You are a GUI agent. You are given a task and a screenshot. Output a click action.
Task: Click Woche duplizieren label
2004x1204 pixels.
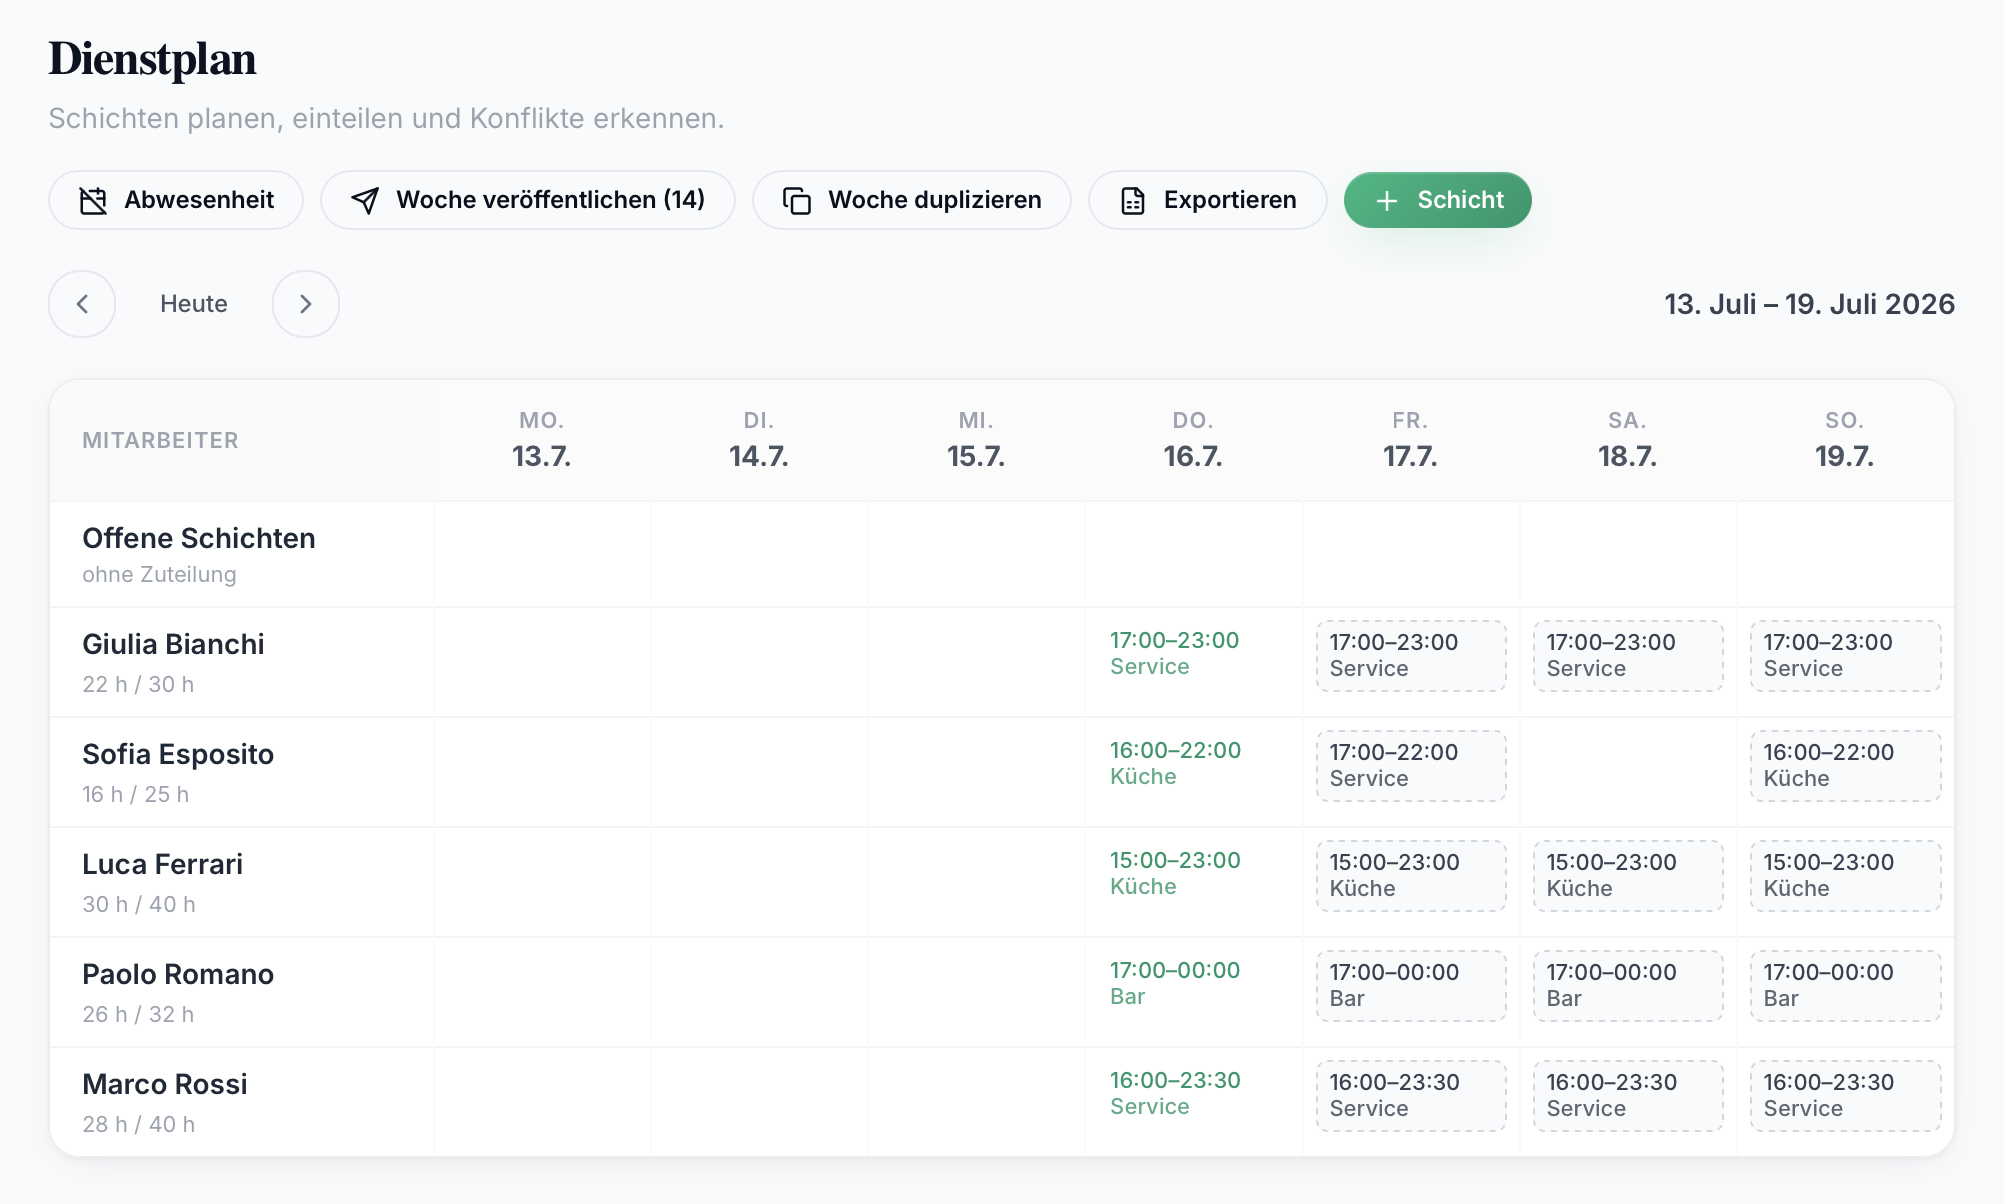(x=935, y=200)
